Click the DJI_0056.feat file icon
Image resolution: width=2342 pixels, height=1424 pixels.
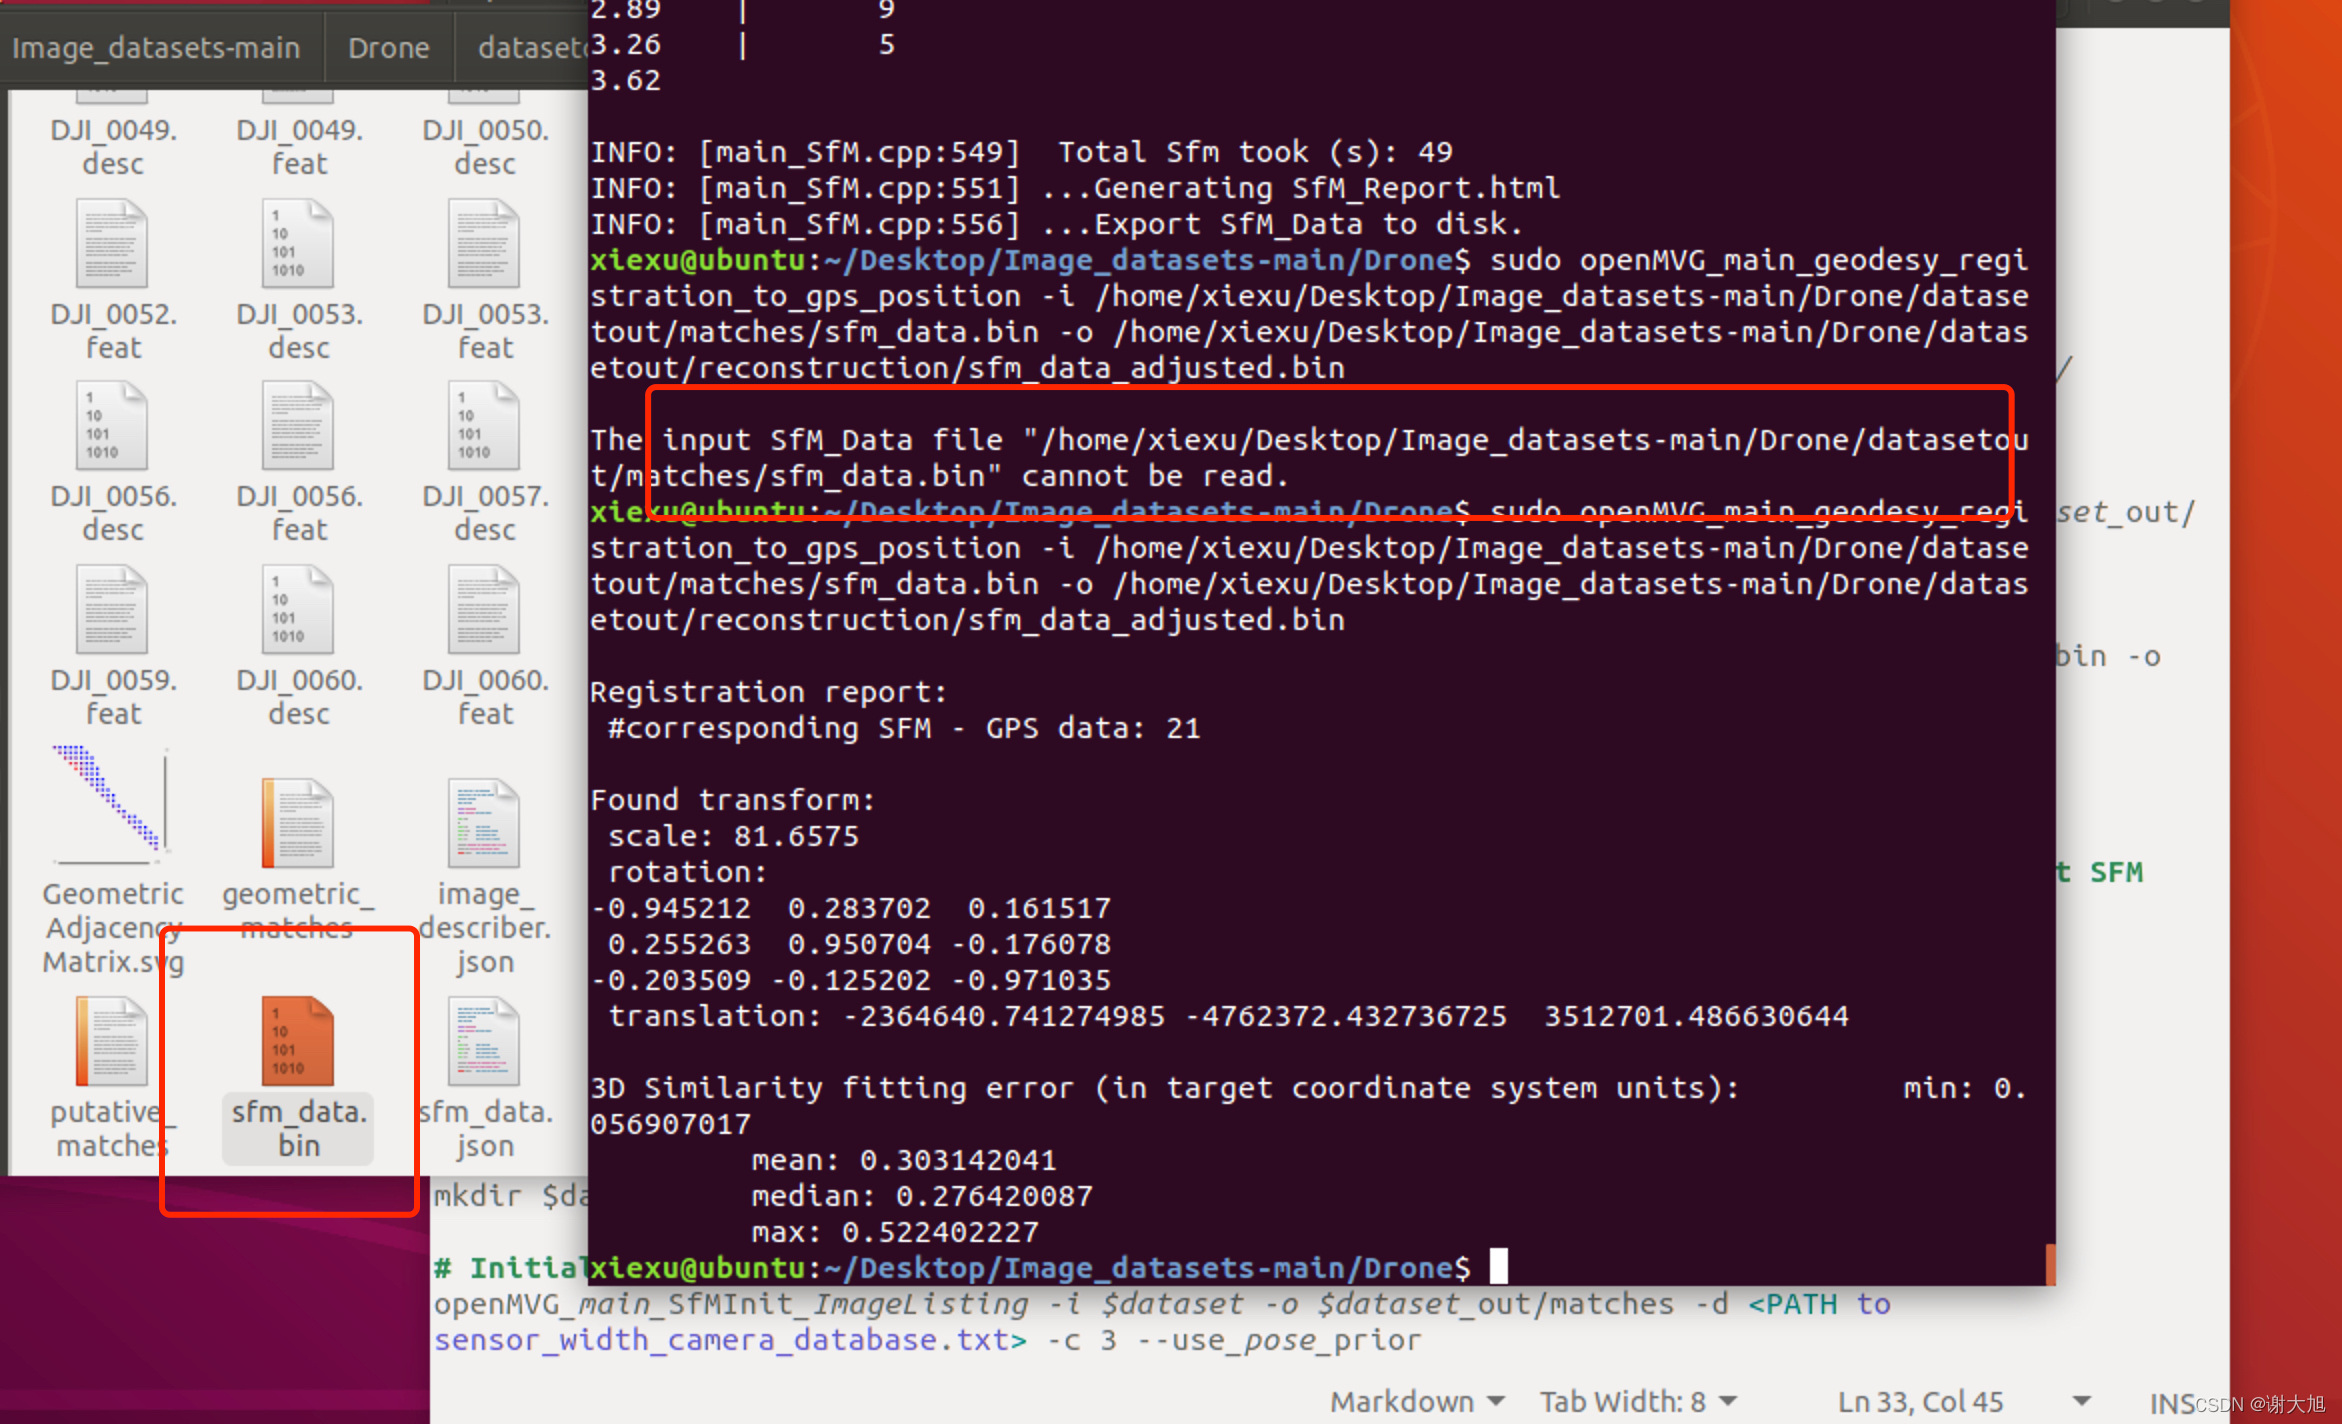(297, 426)
